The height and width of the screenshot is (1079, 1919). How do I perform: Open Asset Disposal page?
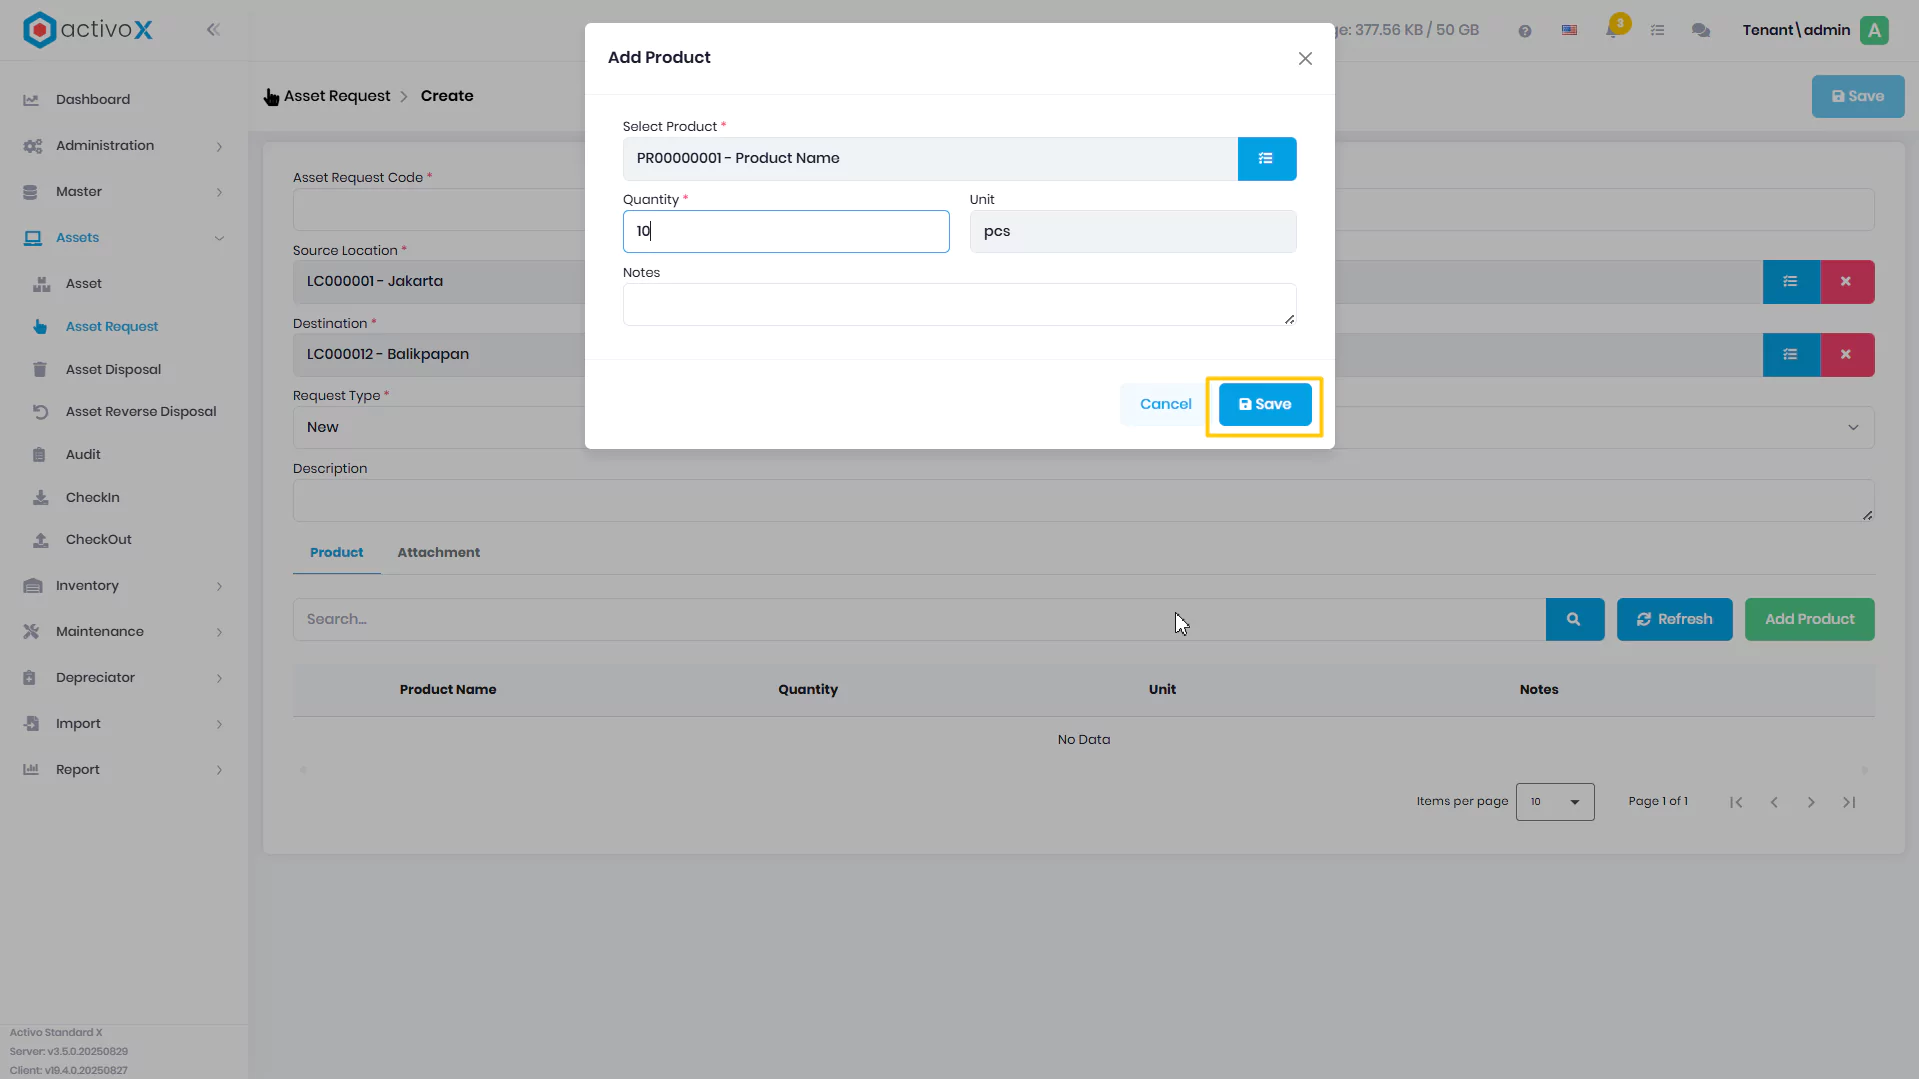[113, 370]
